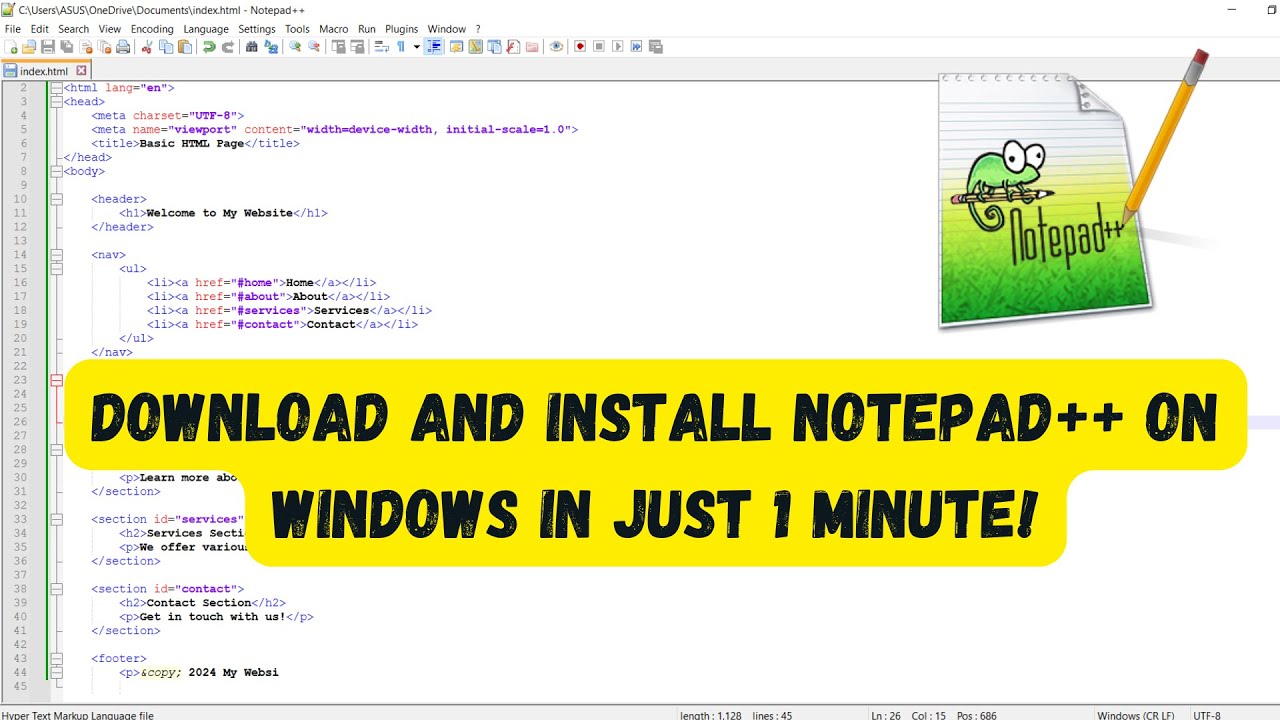1280x720 pixels.
Task: Place cursor in 'Welcome to My Website' text
Action: tap(219, 213)
